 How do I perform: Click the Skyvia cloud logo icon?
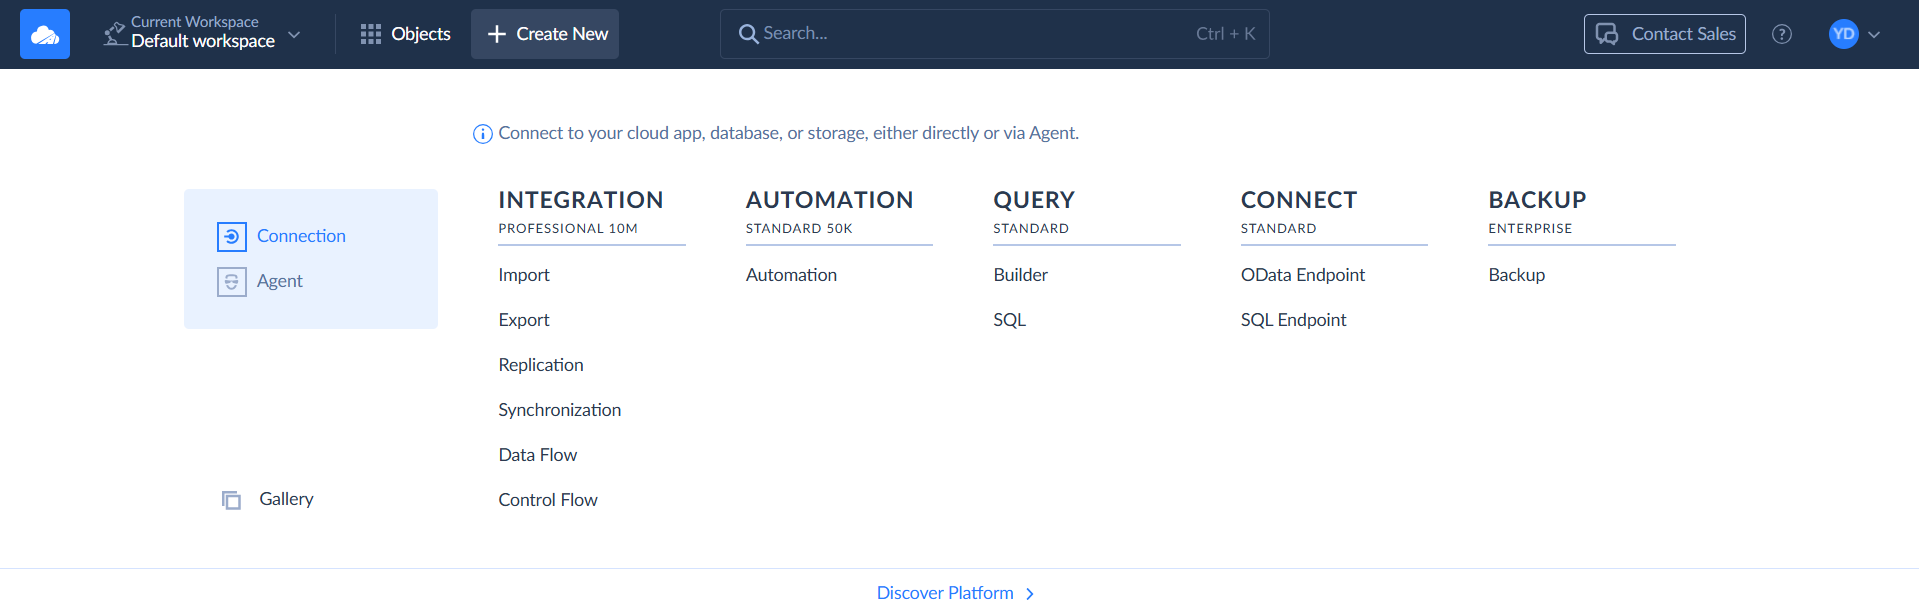pos(45,34)
